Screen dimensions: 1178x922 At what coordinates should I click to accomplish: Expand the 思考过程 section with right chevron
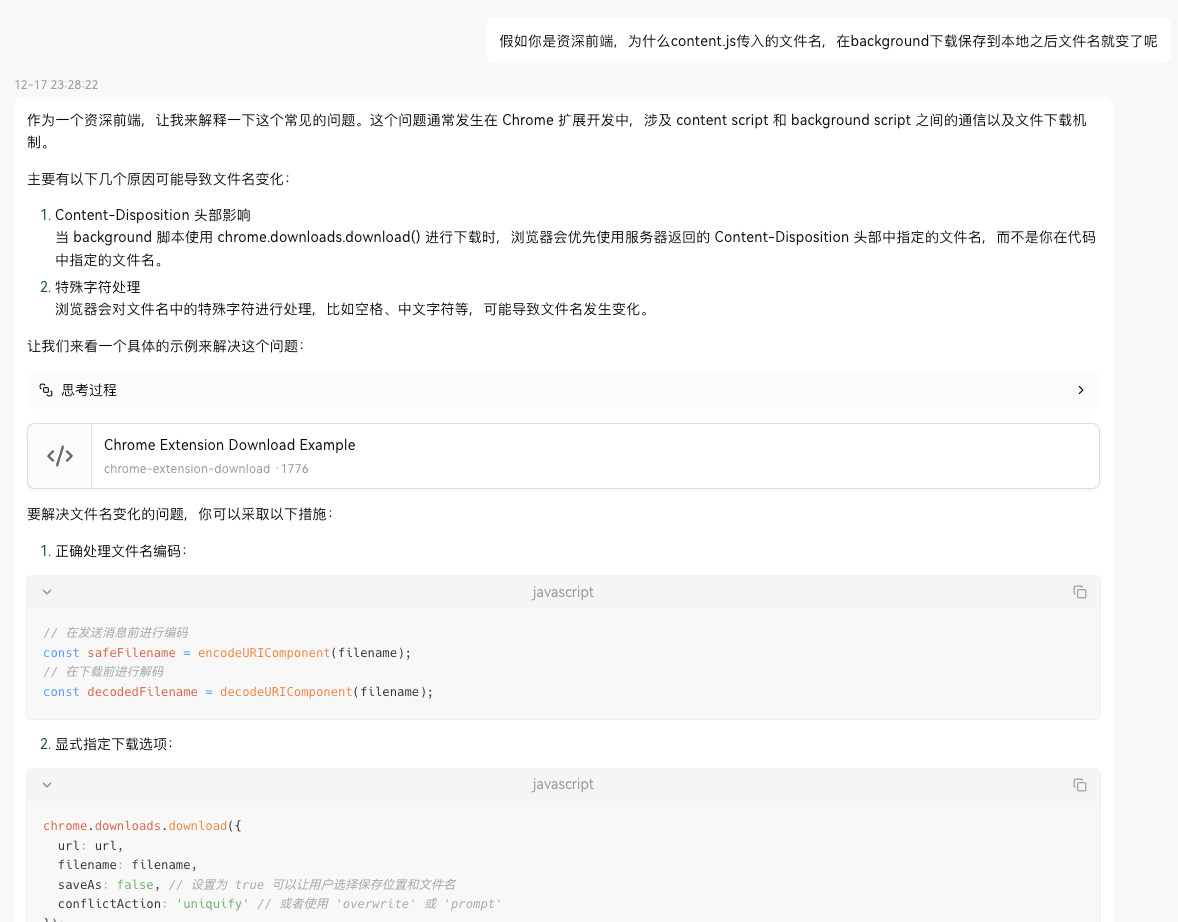[1080, 390]
